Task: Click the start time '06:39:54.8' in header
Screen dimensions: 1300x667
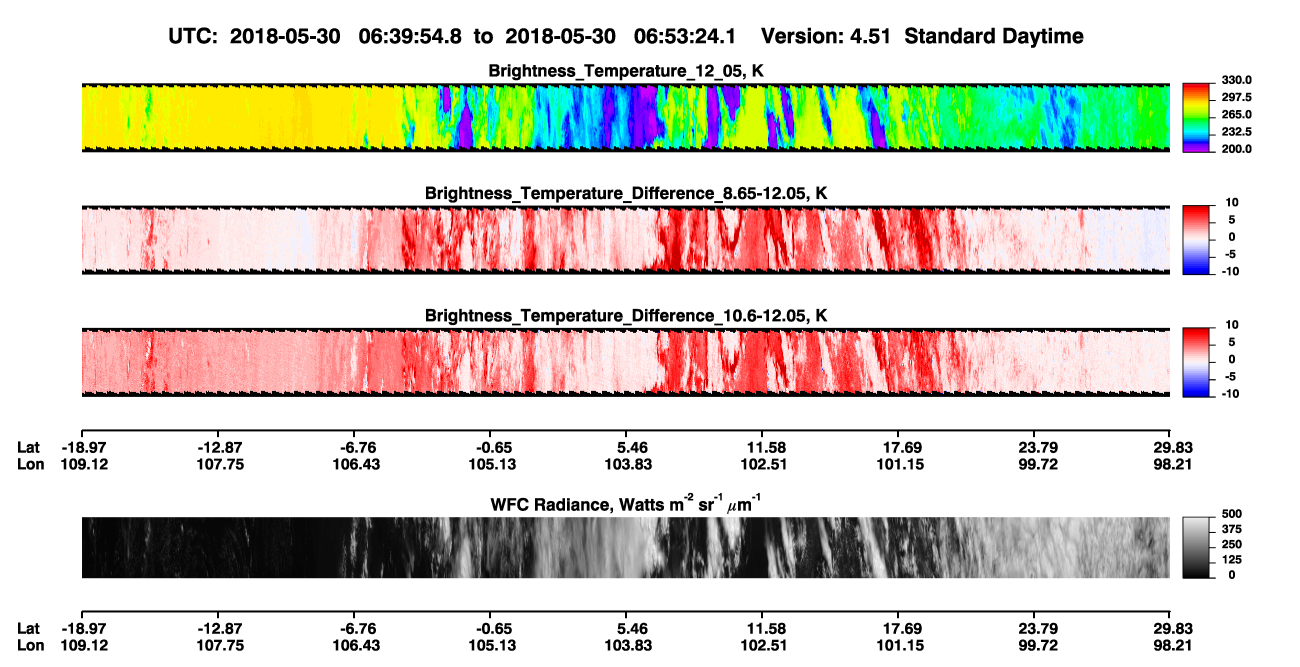Action: [410, 36]
